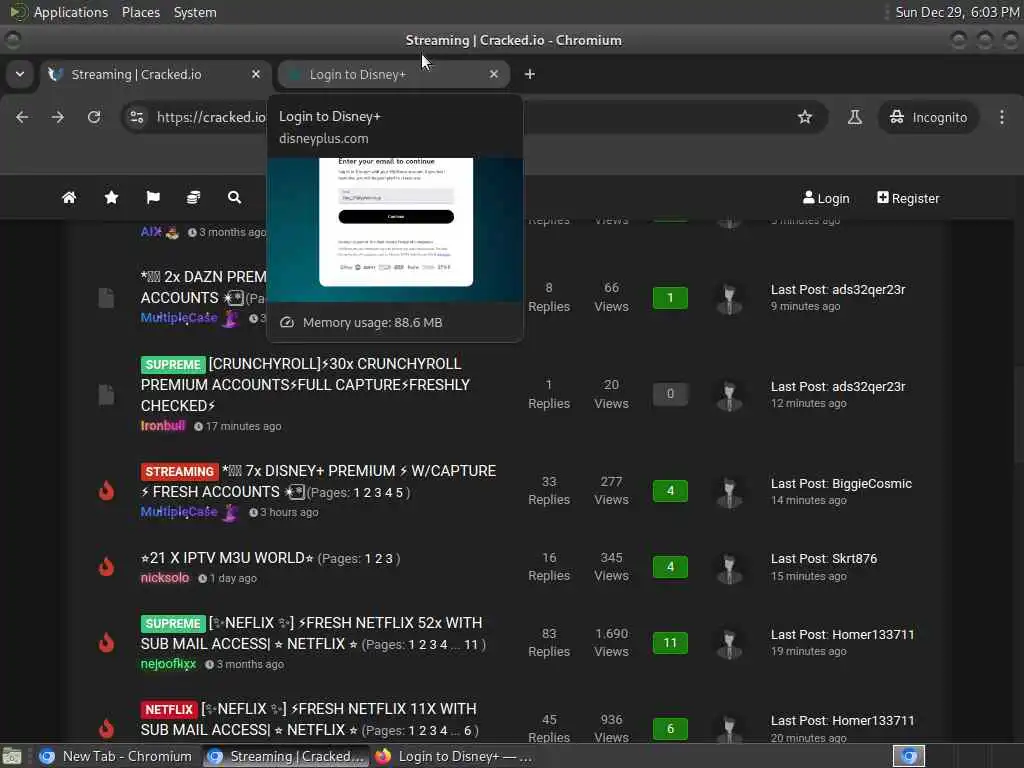Click grey rating badge 0 on Crunchyroll row
1024x768 pixels.
tap(670, 394)
